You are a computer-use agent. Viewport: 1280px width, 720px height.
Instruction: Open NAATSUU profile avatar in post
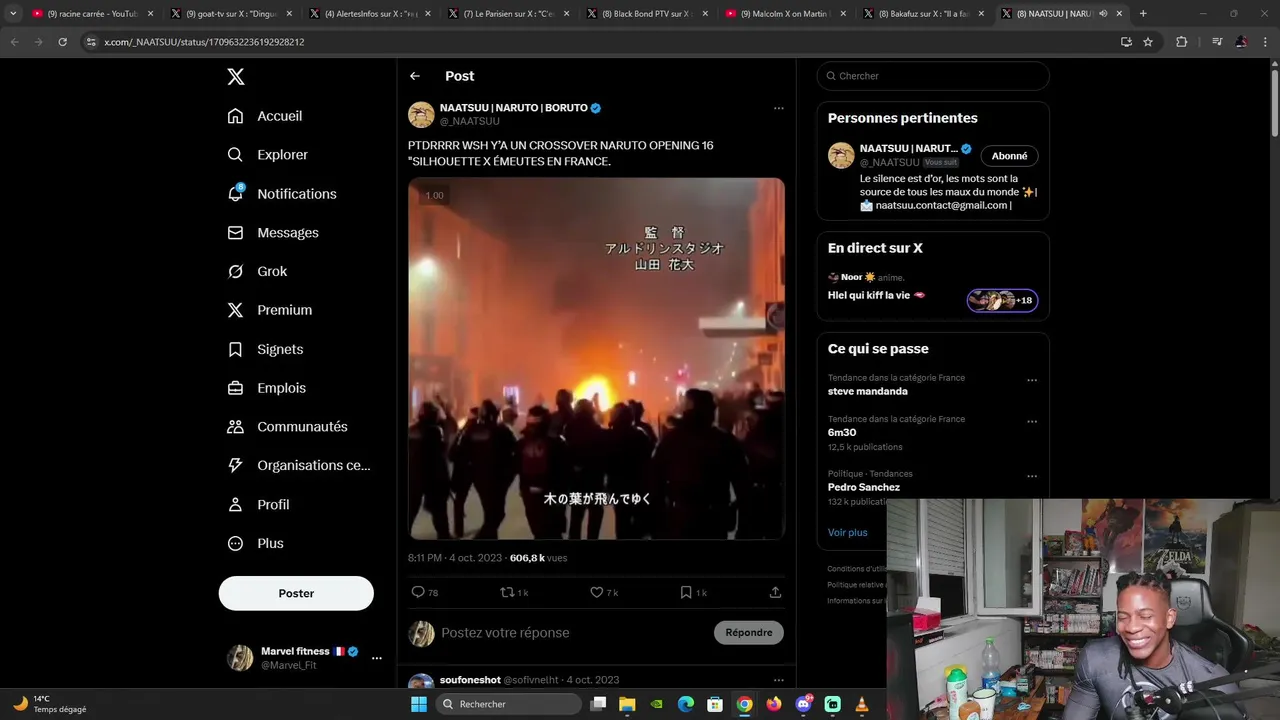(x=421, y=115)
